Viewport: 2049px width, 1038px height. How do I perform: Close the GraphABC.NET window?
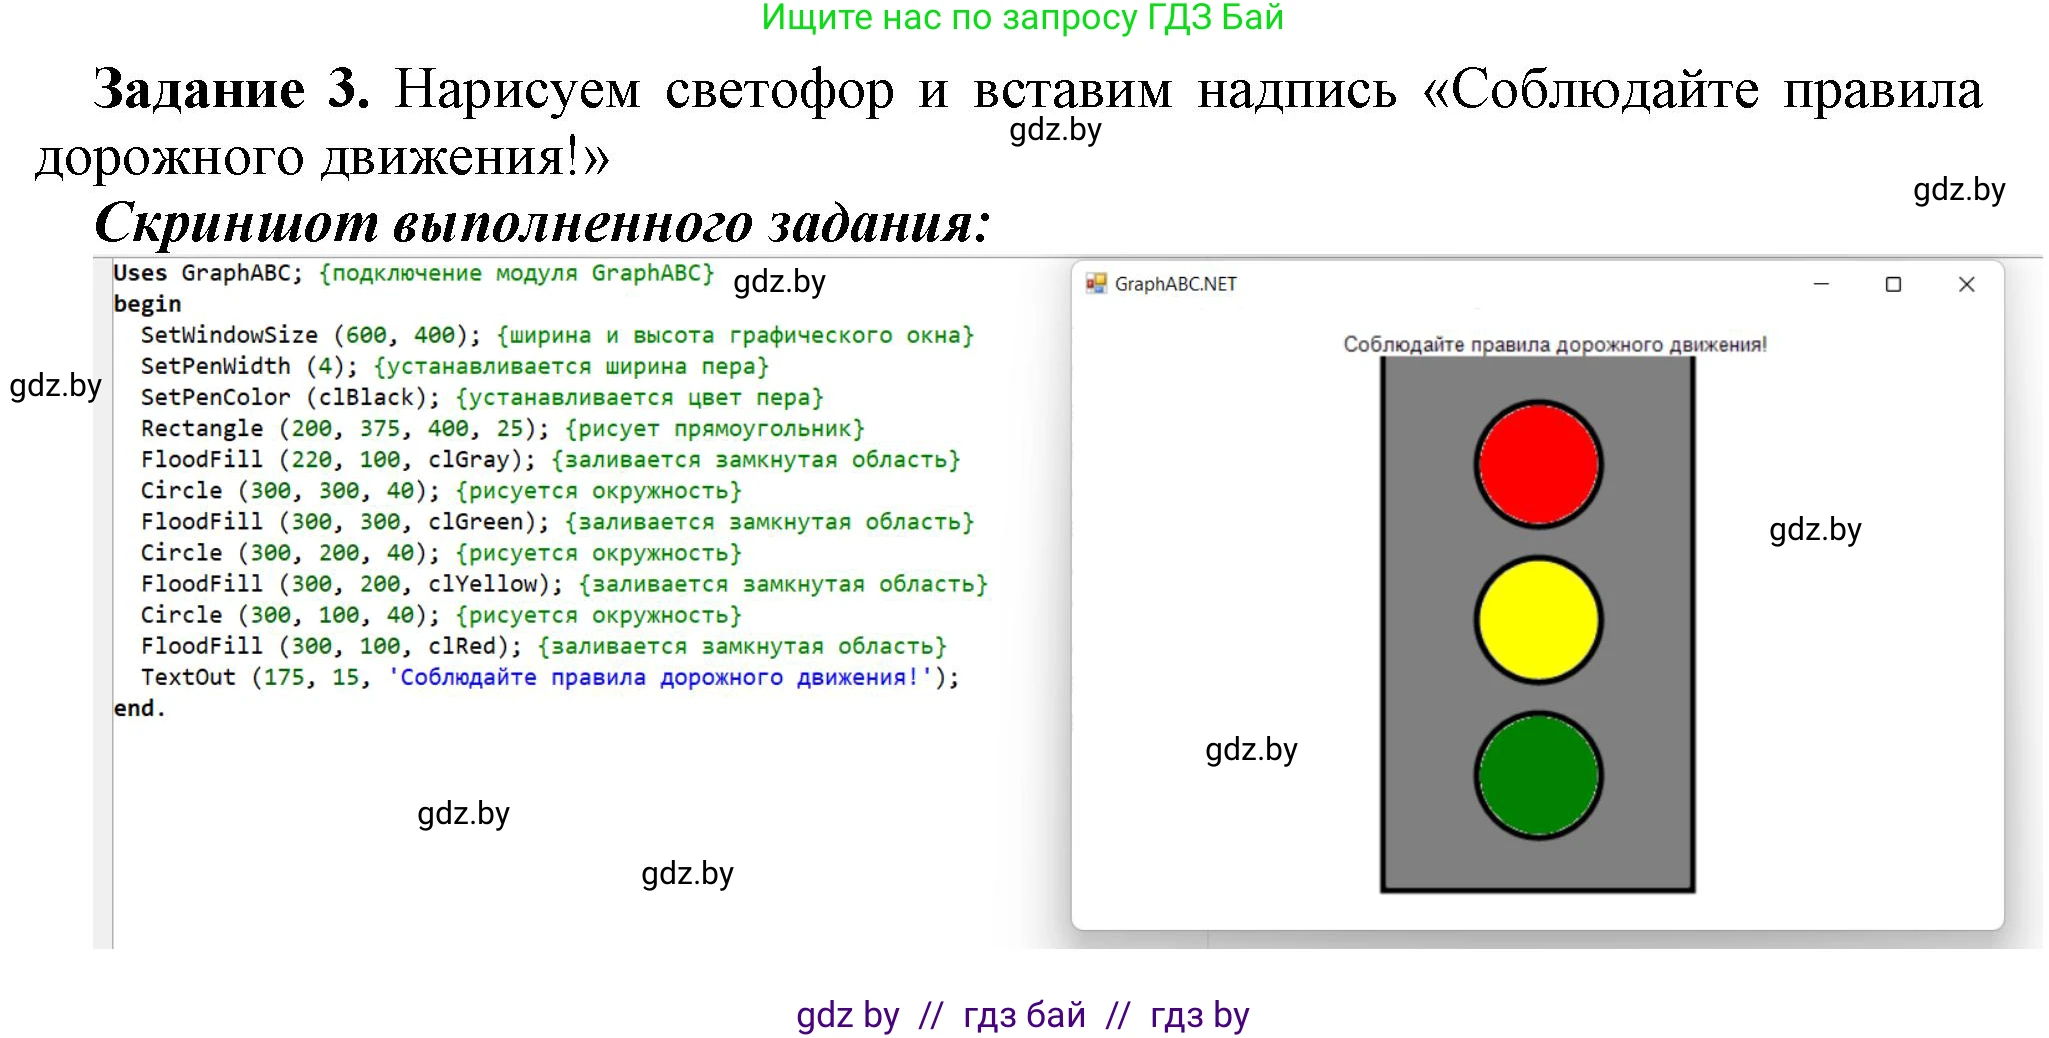click(x=1966, y=284)
